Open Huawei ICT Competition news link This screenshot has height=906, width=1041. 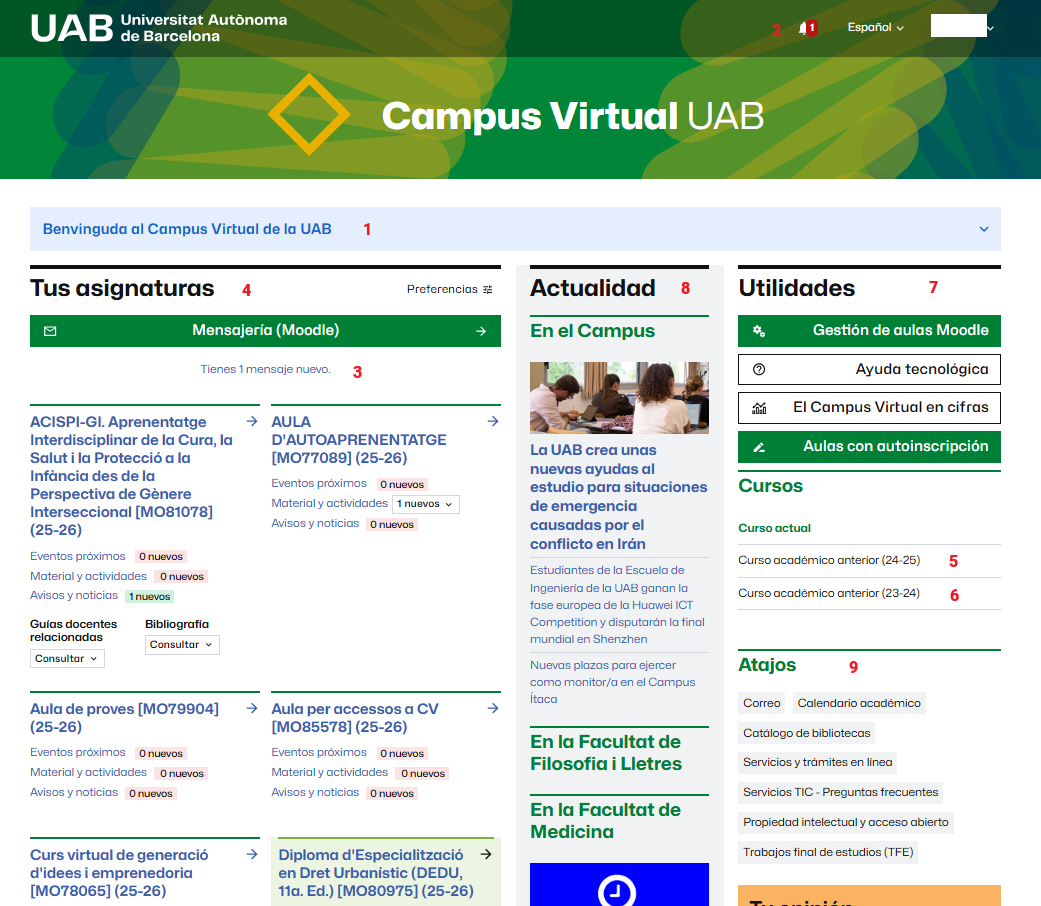point(617,605)
